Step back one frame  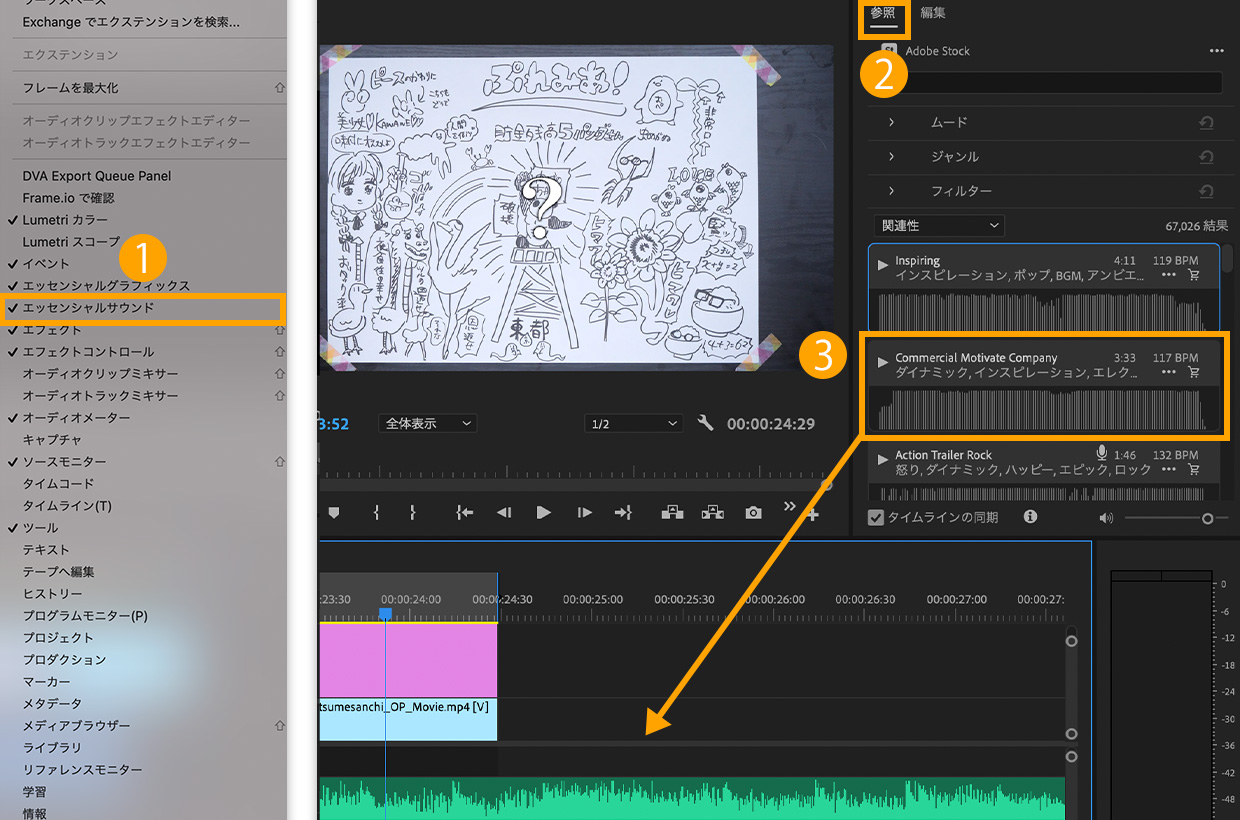(504, 513)
